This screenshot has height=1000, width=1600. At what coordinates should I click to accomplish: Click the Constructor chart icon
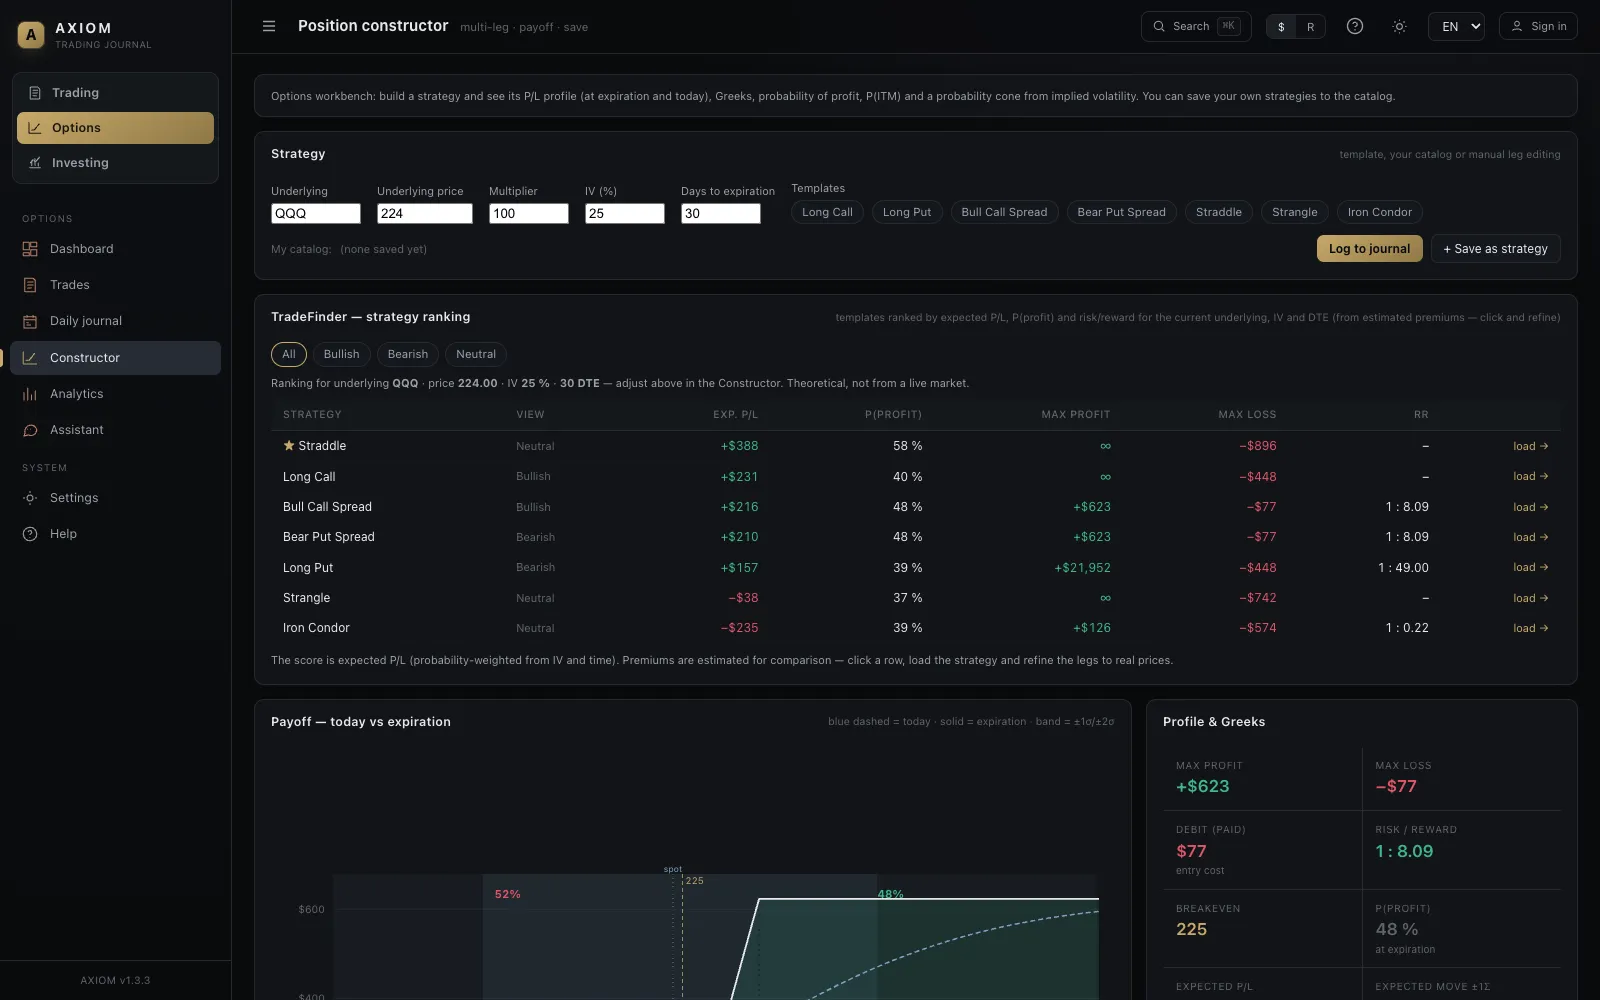(x=30, y=358)
